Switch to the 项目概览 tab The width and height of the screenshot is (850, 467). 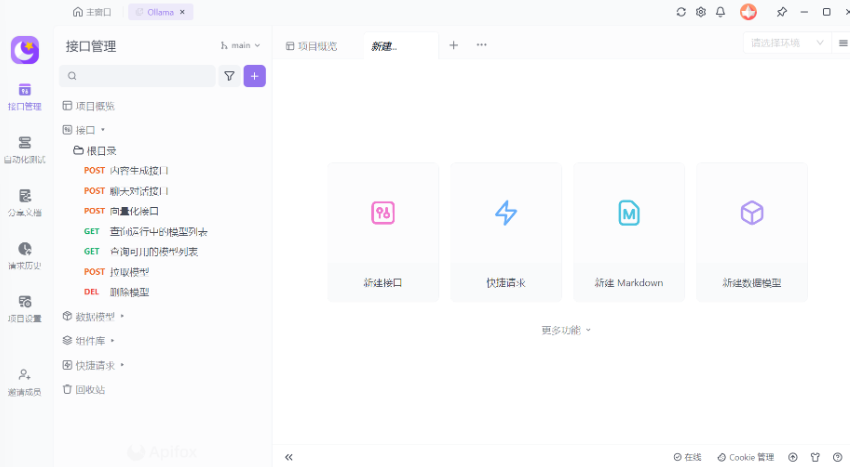point(312,46)
